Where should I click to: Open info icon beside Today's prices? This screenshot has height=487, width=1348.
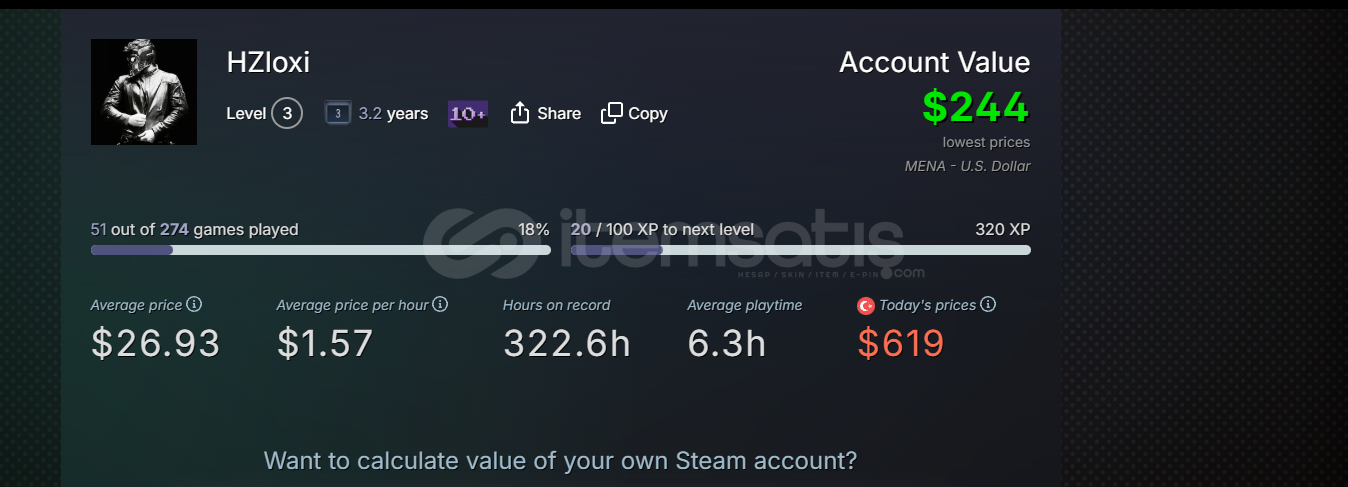988,304
